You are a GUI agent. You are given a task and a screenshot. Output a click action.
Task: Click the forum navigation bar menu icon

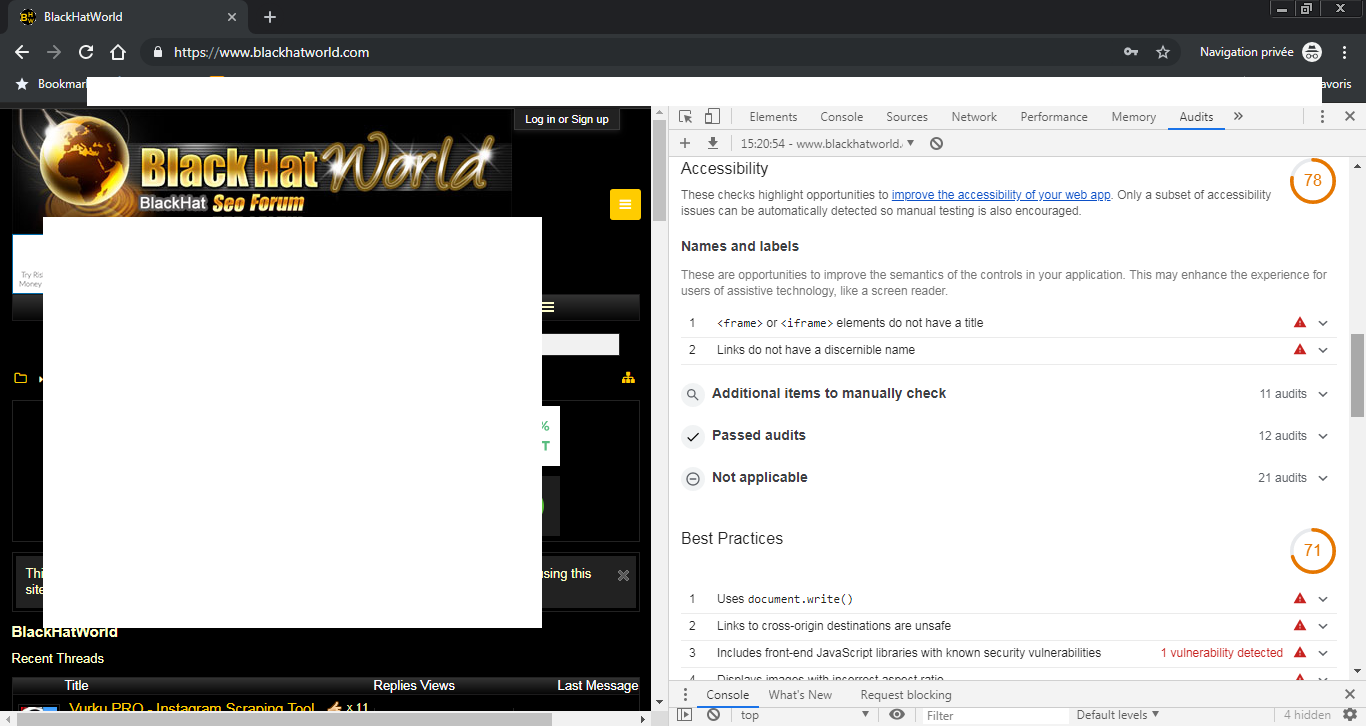point(547,307)
